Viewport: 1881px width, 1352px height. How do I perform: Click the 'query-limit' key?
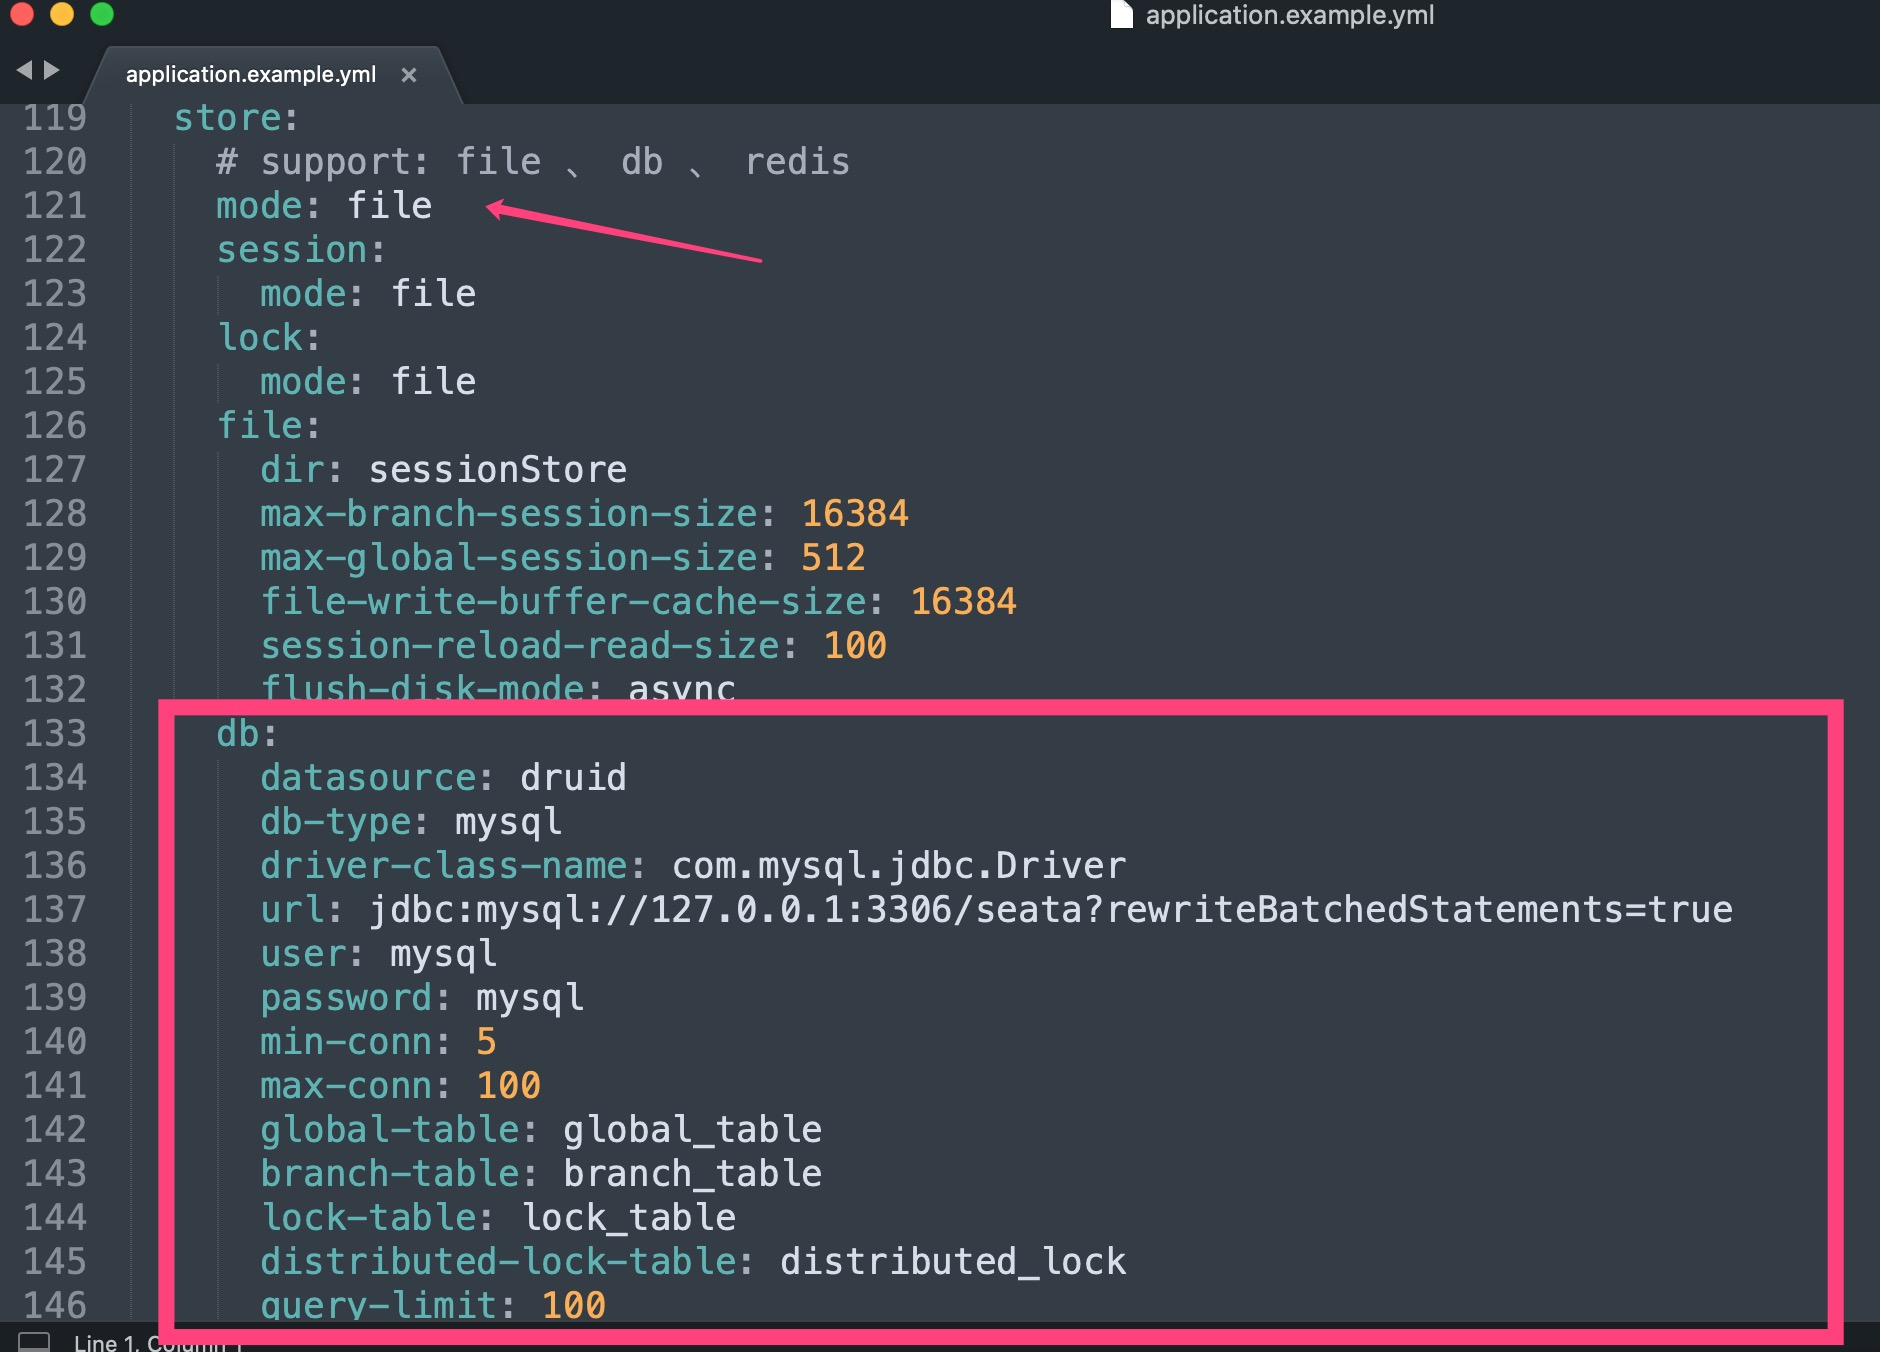coord(379,1306)
